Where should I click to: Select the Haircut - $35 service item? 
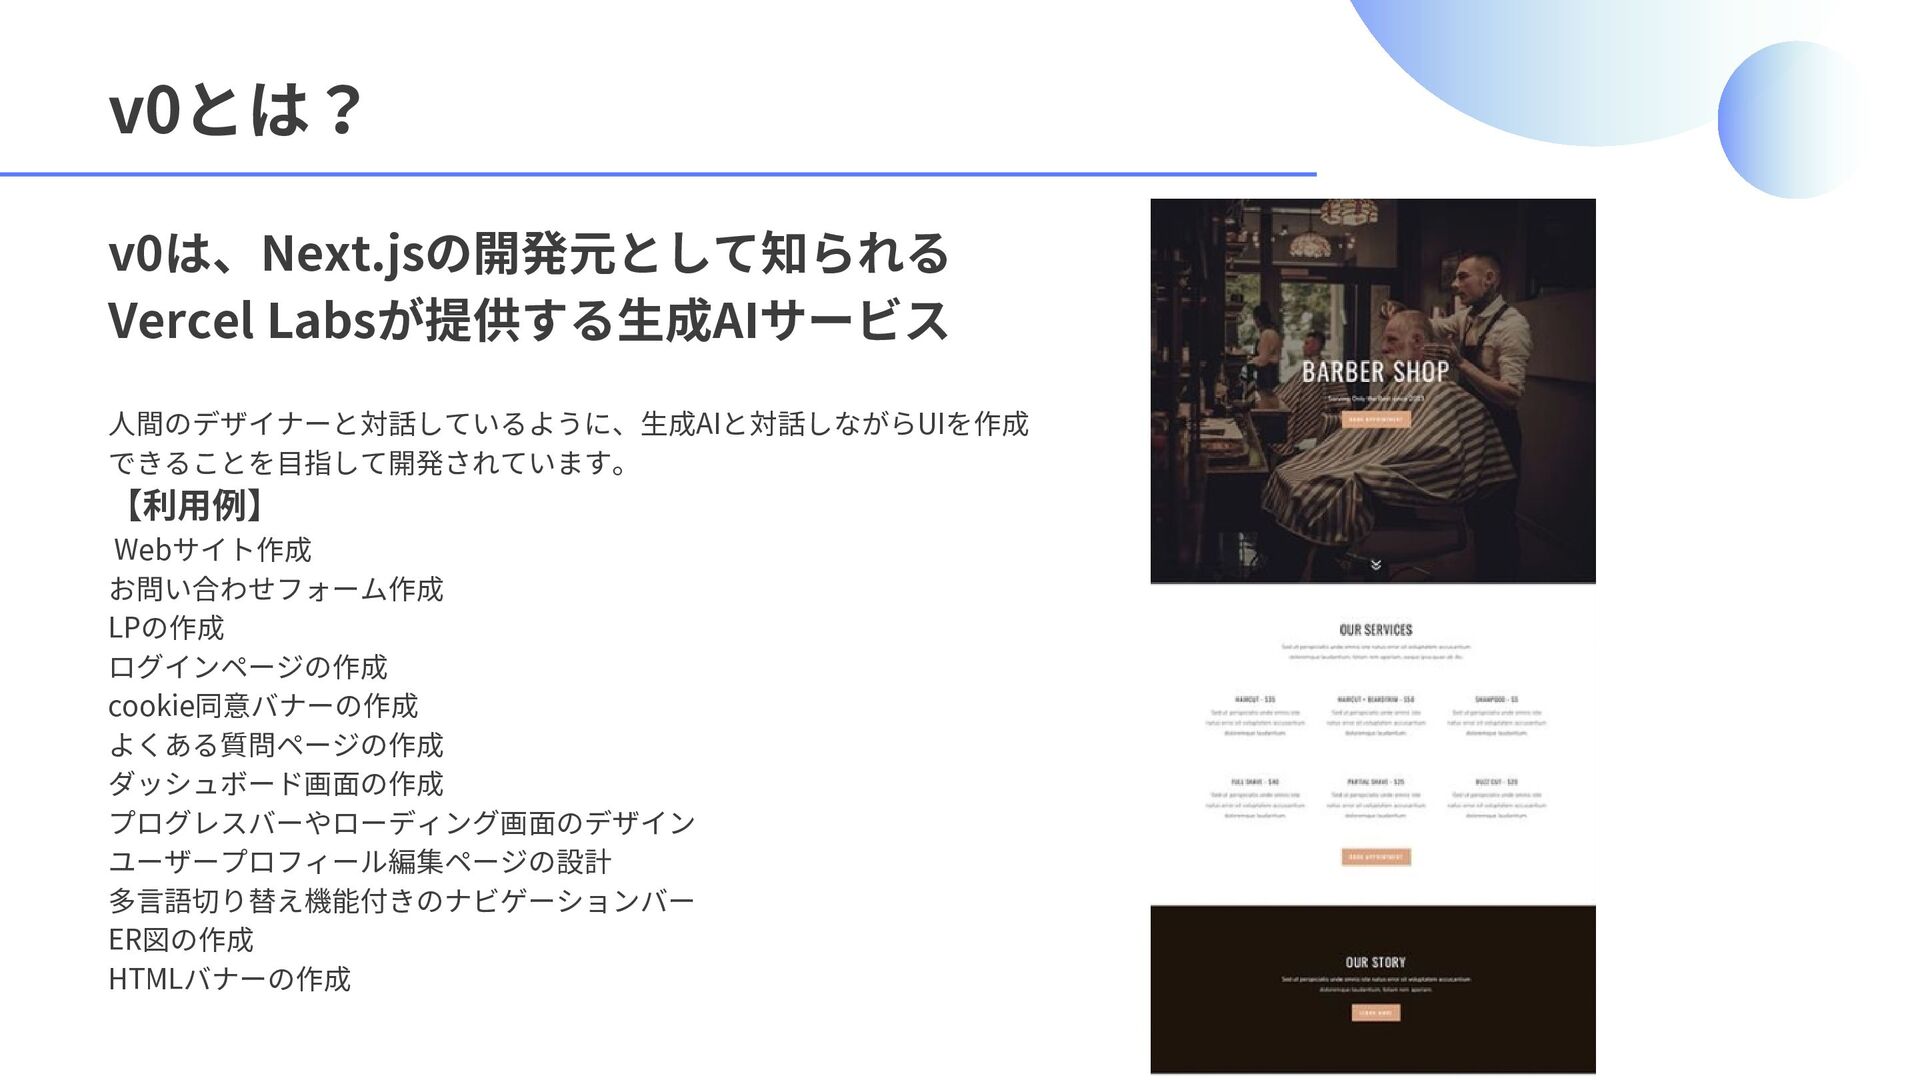click(1255, 700)
